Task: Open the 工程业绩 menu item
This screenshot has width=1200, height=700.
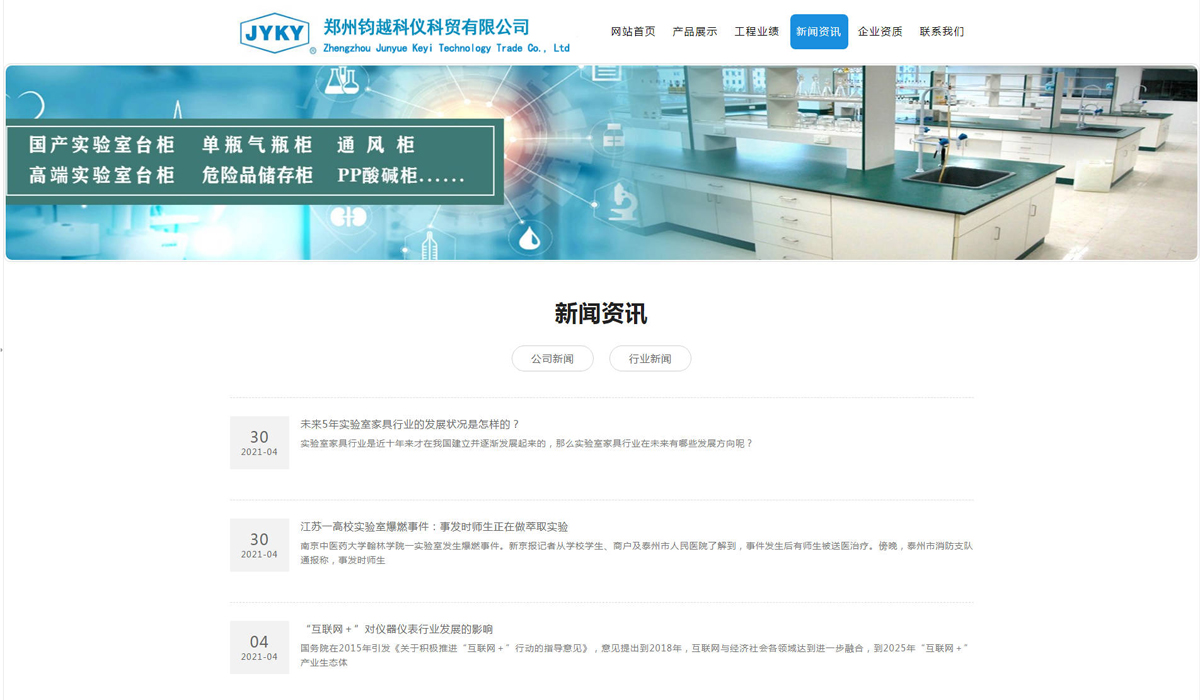Action: [x=756, y=32]
